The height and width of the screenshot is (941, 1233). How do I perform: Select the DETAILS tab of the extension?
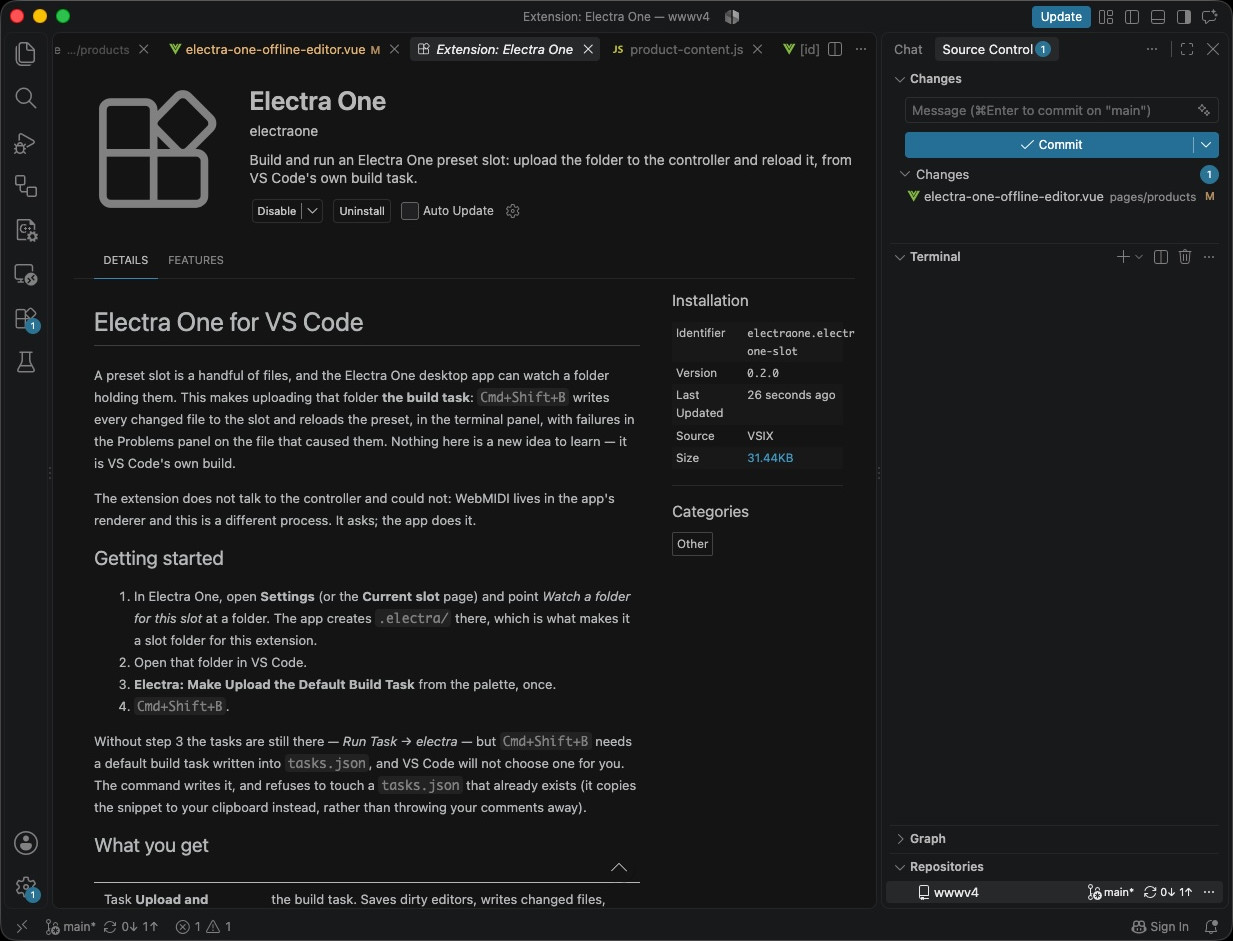(x=126, y=260)
